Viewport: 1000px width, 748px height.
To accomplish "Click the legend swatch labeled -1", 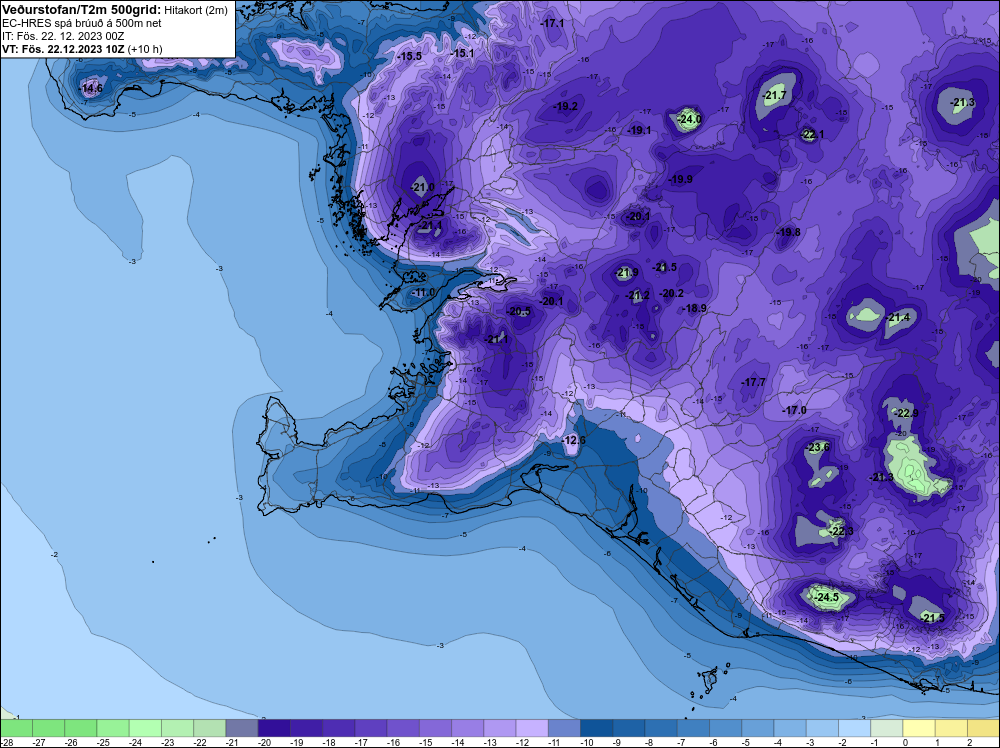I will [x=887, y=728].
